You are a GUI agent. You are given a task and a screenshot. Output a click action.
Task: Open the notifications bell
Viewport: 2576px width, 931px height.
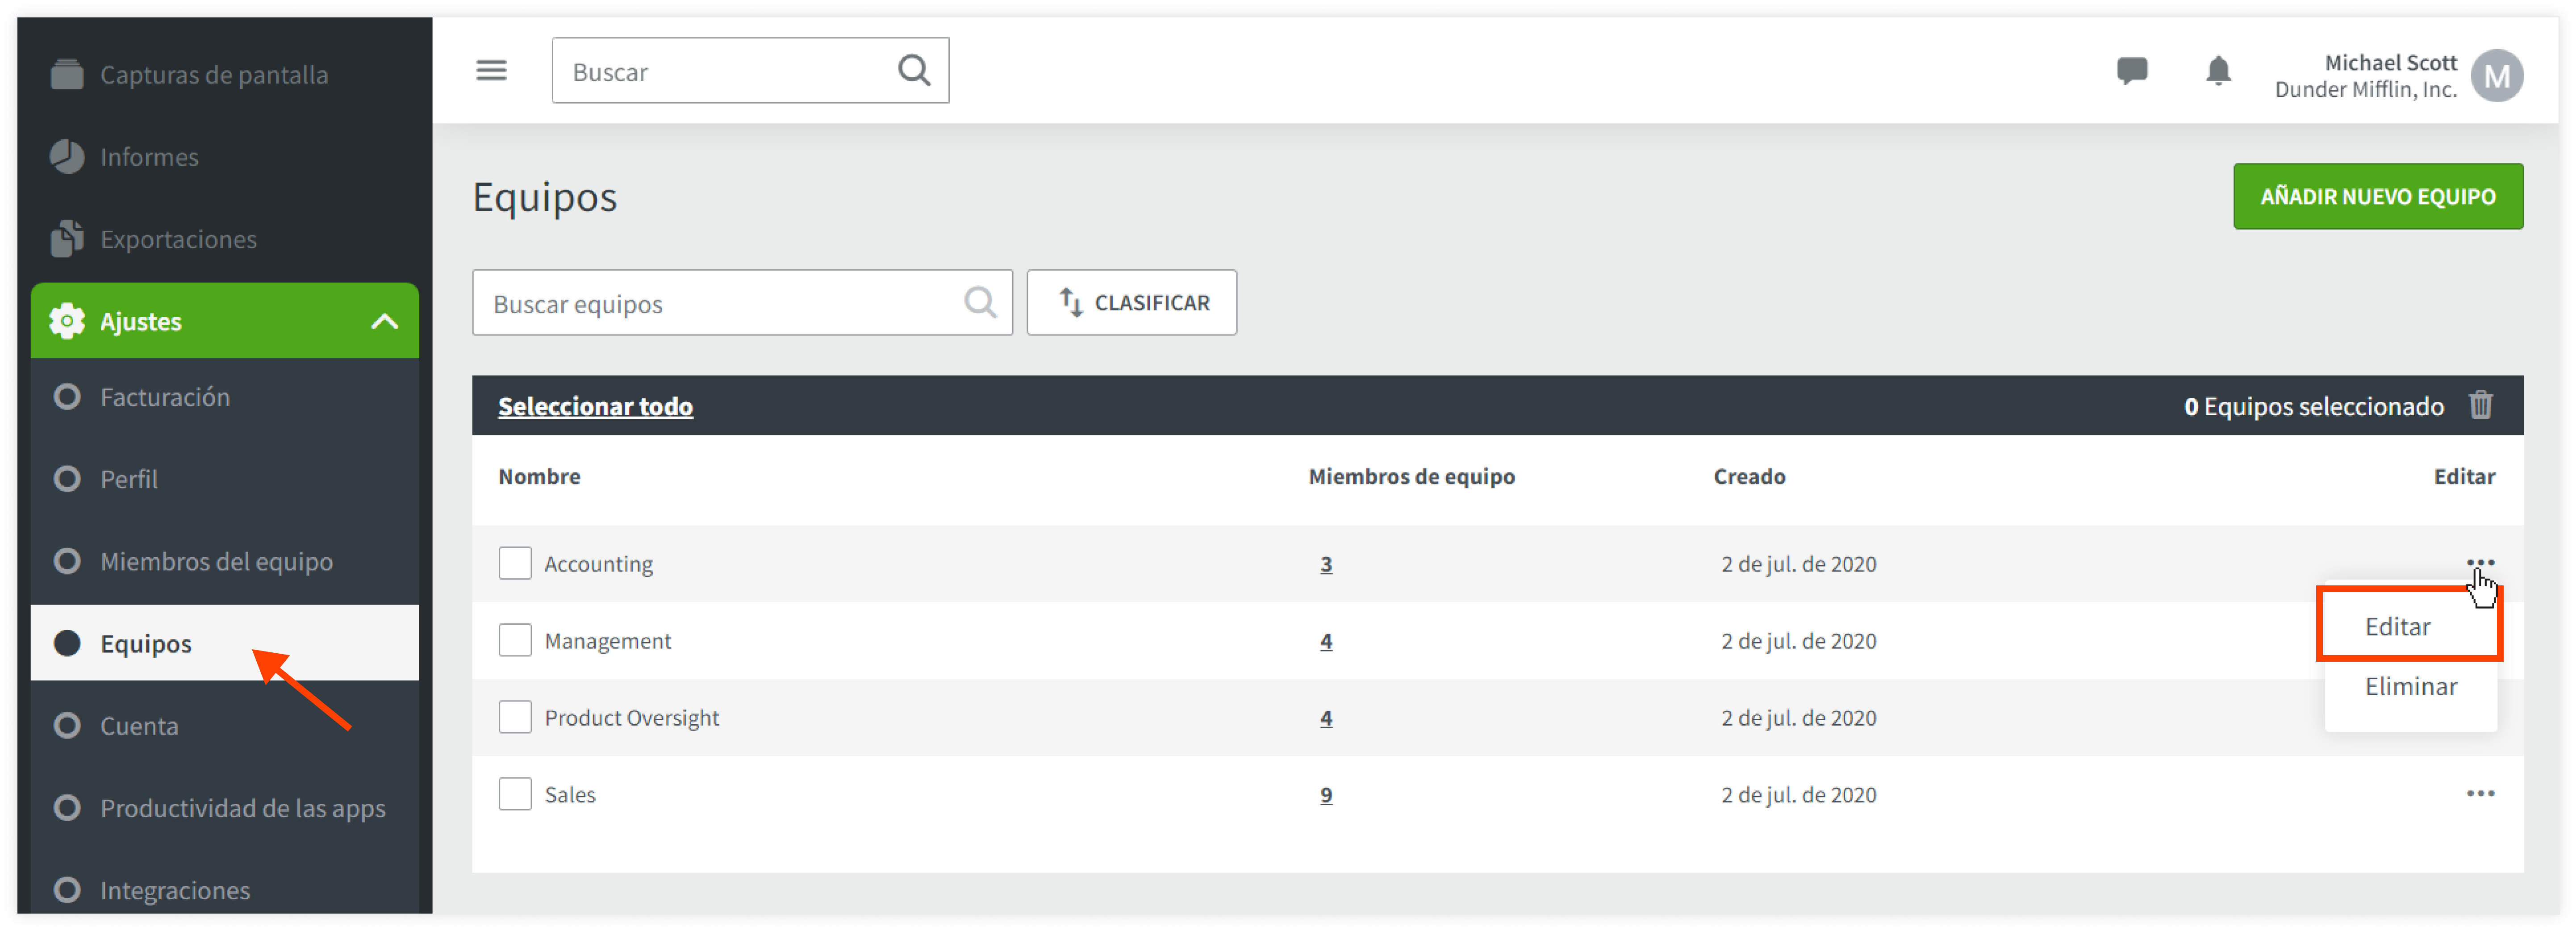2218,71
